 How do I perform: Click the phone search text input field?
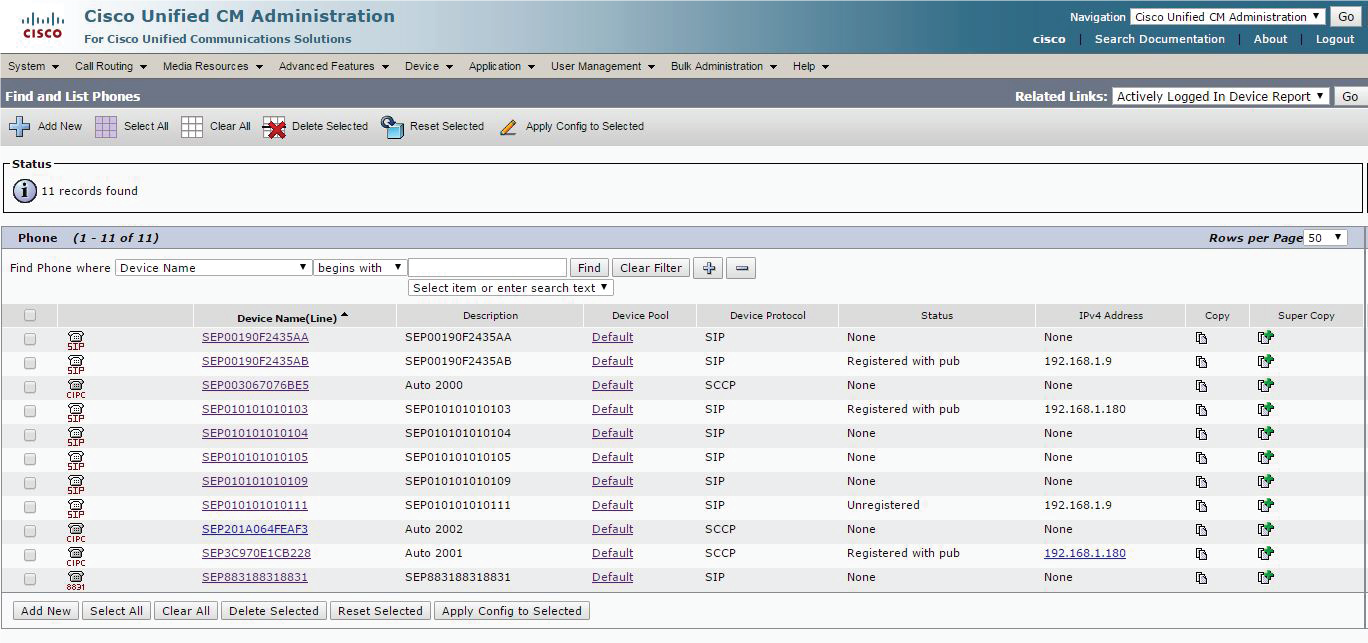[x=487, y=268]
